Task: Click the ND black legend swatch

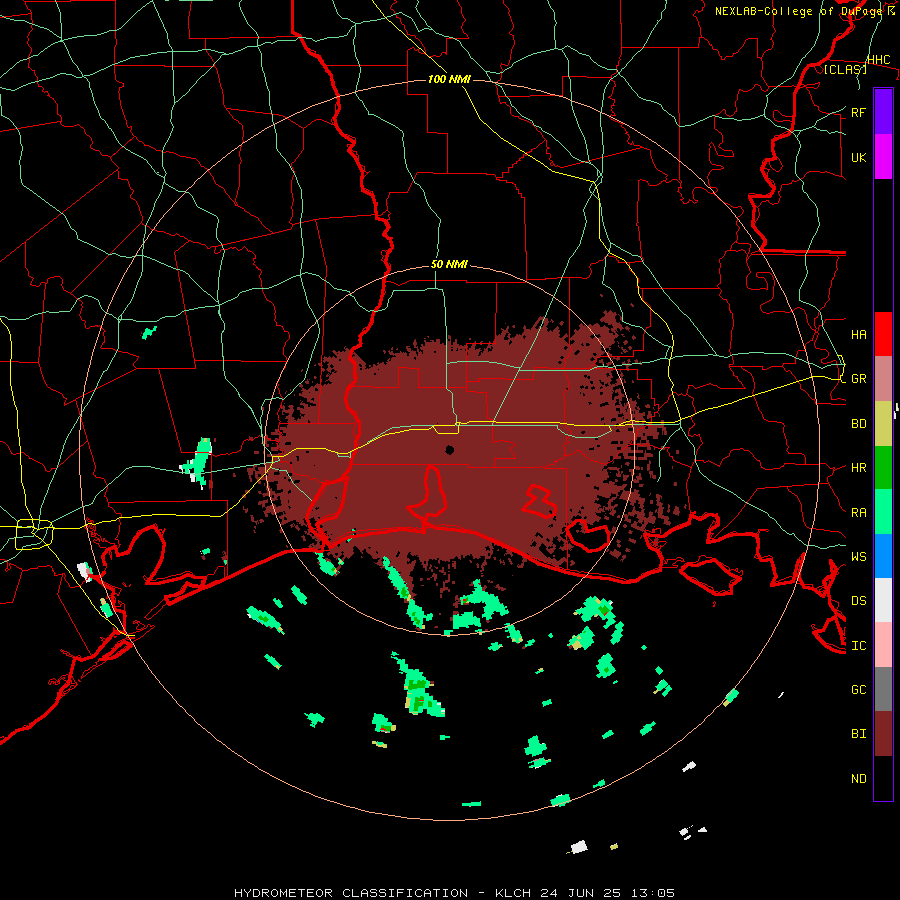Action: click(883, 778)
